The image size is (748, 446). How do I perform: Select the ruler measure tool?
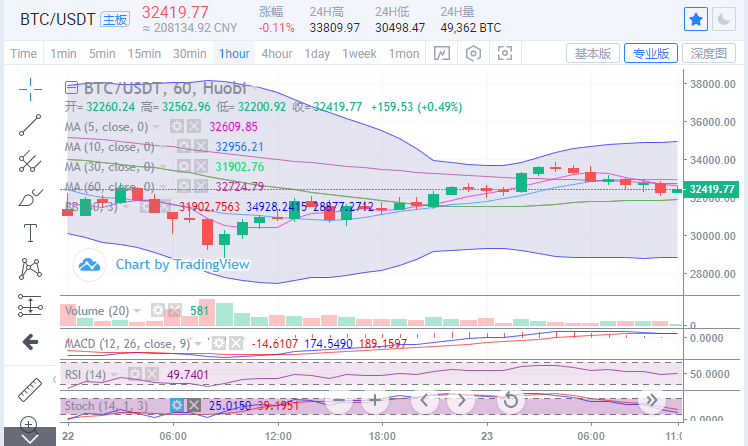(x=30, y=390)
